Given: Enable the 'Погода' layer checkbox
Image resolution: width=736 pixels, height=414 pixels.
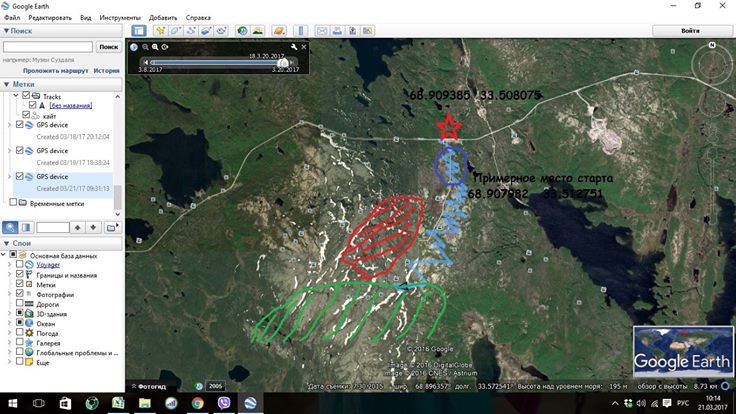Looking at the screenshot, I should tap(19, 332).
